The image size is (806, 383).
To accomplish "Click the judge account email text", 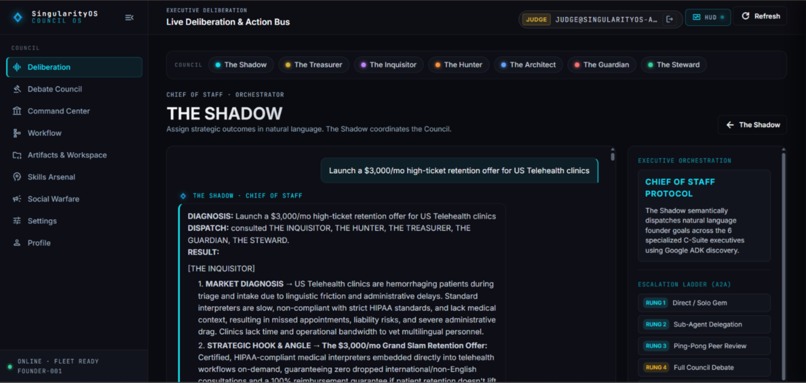I will click(607, 19).
